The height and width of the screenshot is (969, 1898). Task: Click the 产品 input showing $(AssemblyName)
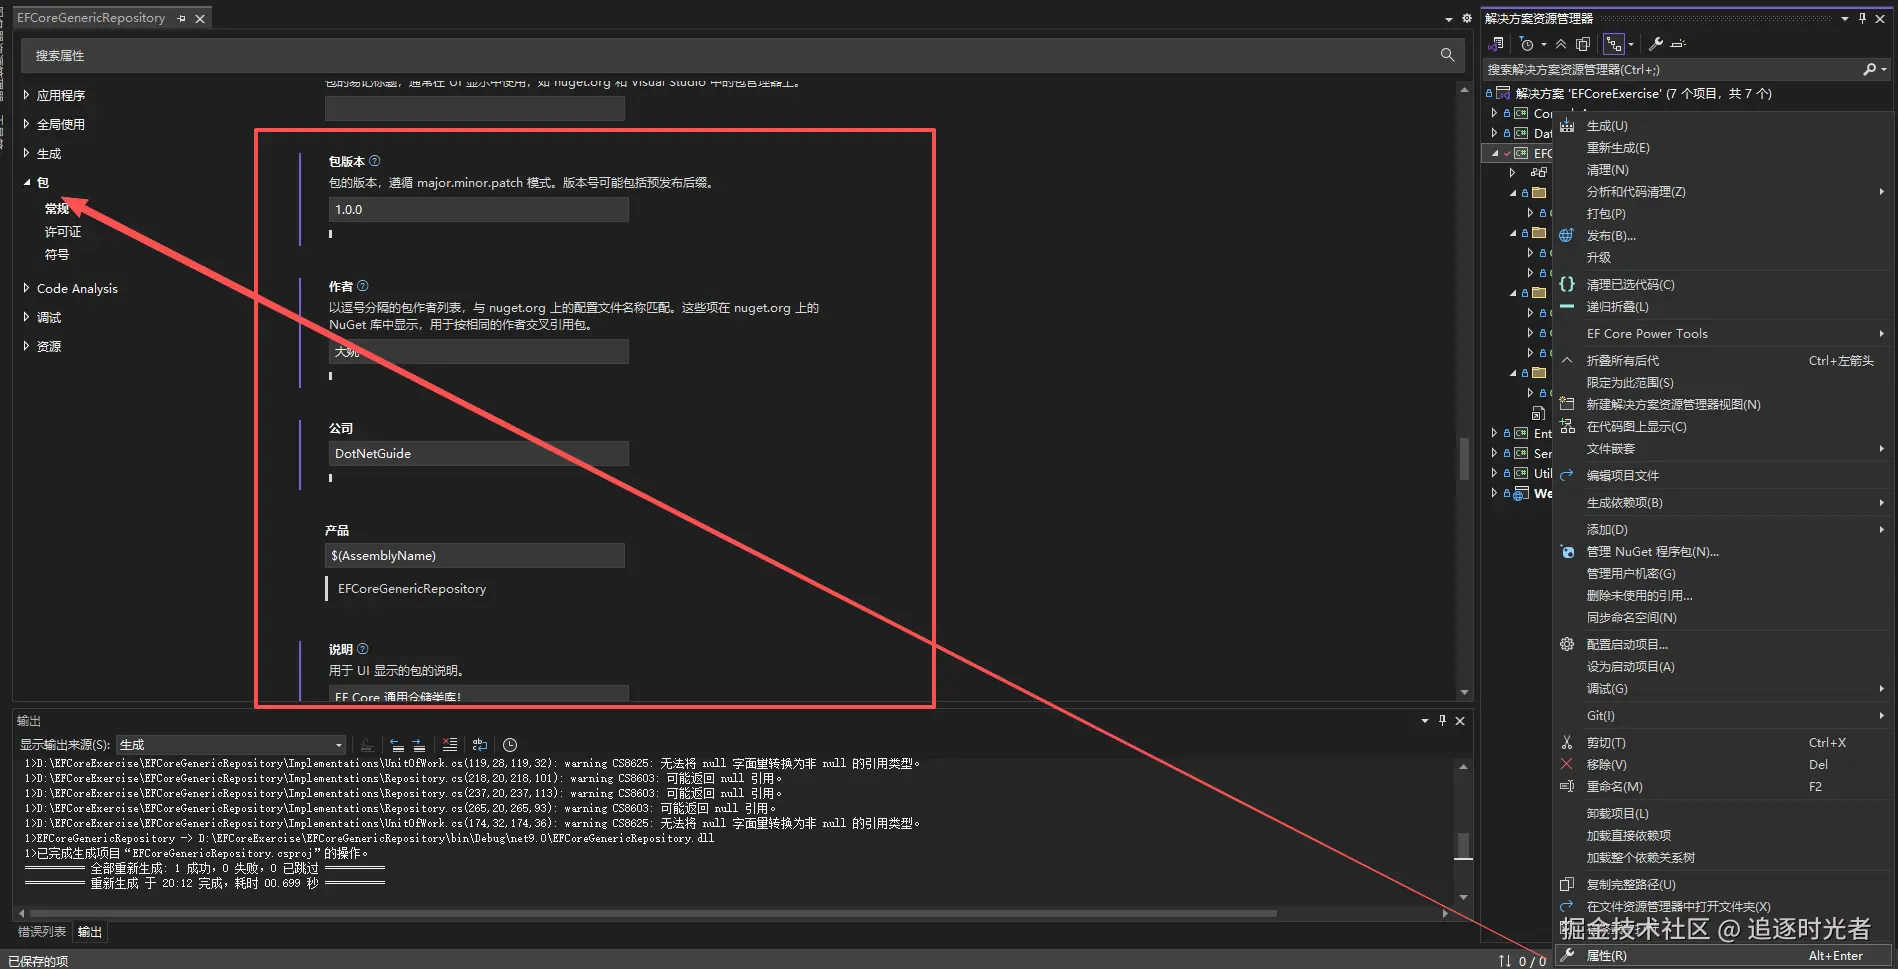[x=475, y=555]
